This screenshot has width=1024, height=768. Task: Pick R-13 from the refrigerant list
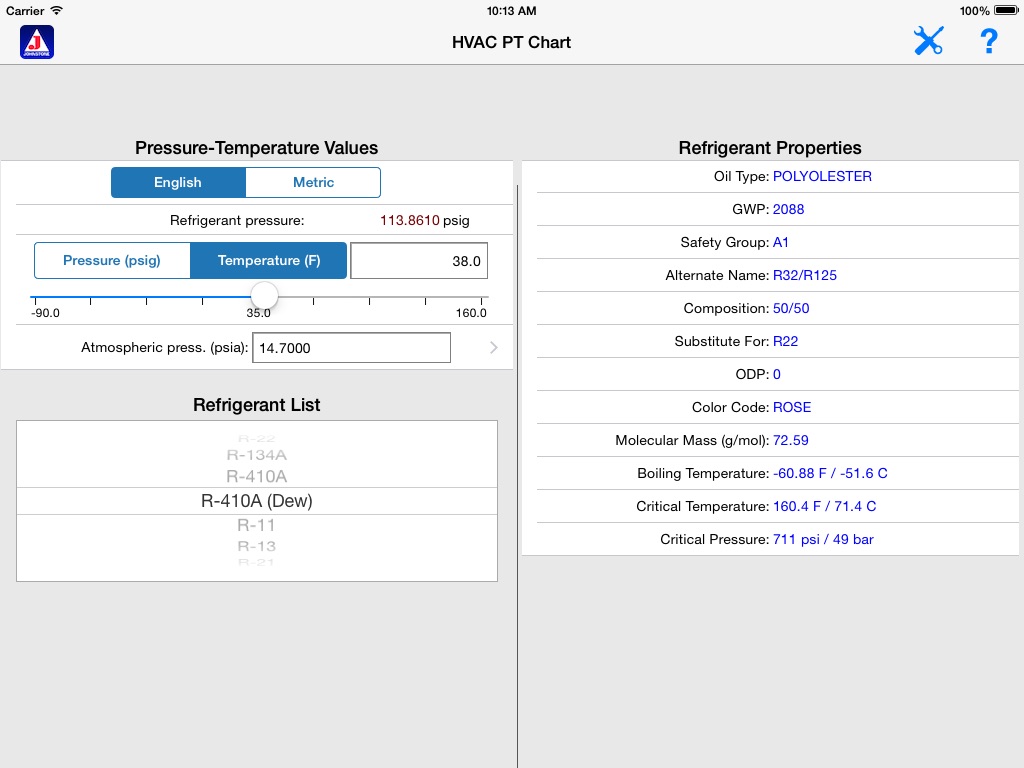pyautogui.click(x=257, y=546)
